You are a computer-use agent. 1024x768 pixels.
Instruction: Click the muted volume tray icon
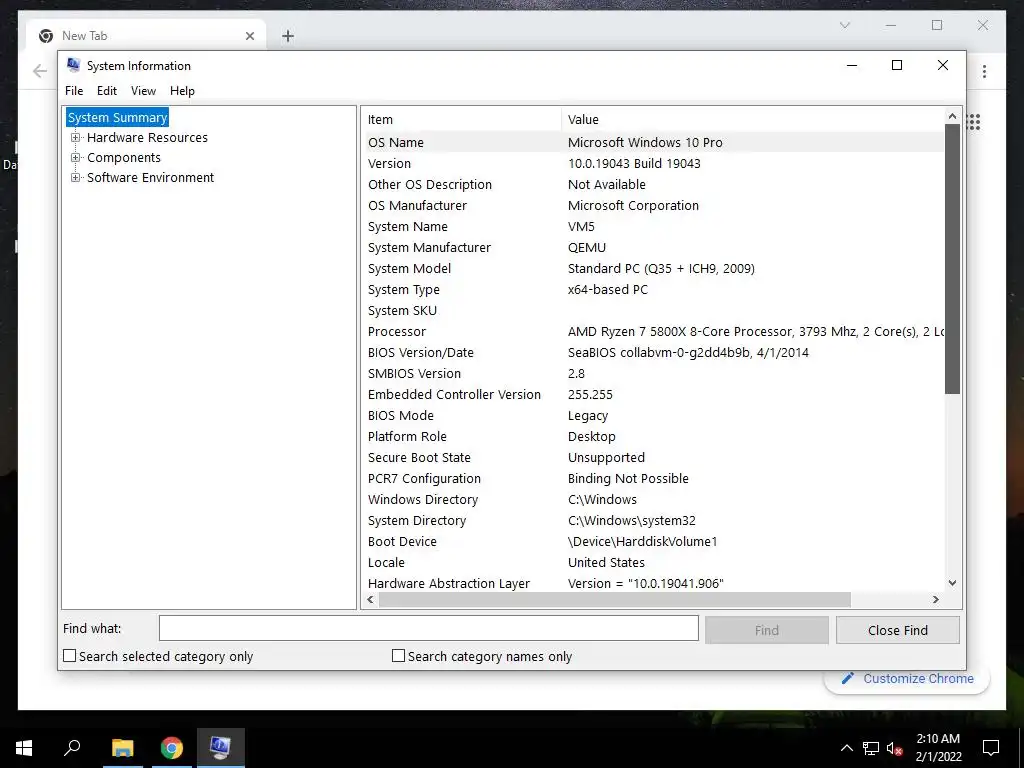[895, 748]
